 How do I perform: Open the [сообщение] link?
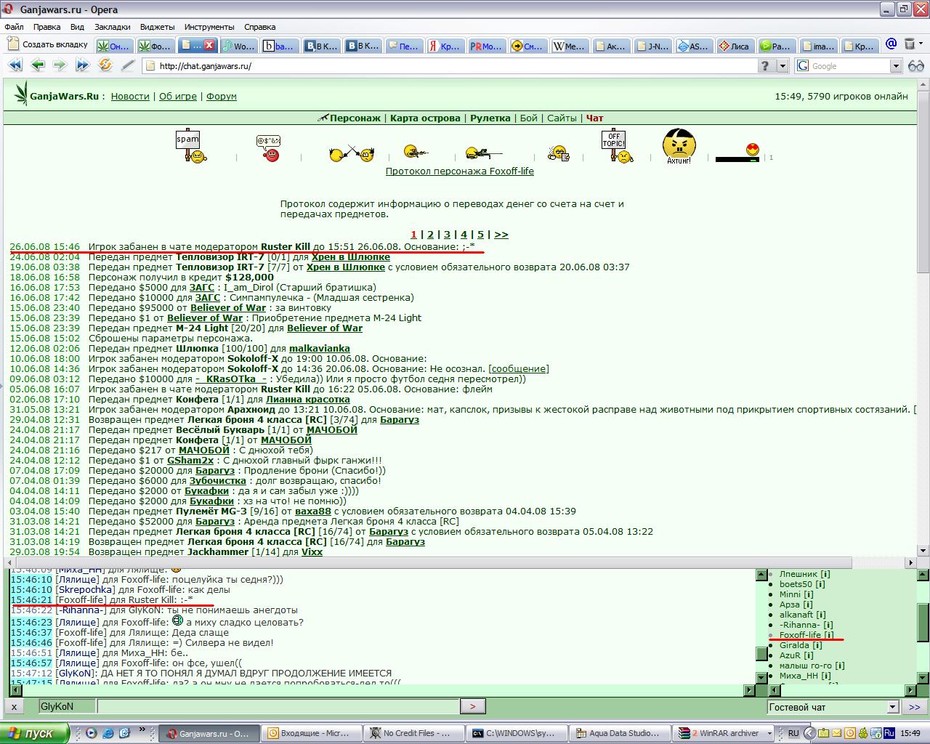[519, 369]
